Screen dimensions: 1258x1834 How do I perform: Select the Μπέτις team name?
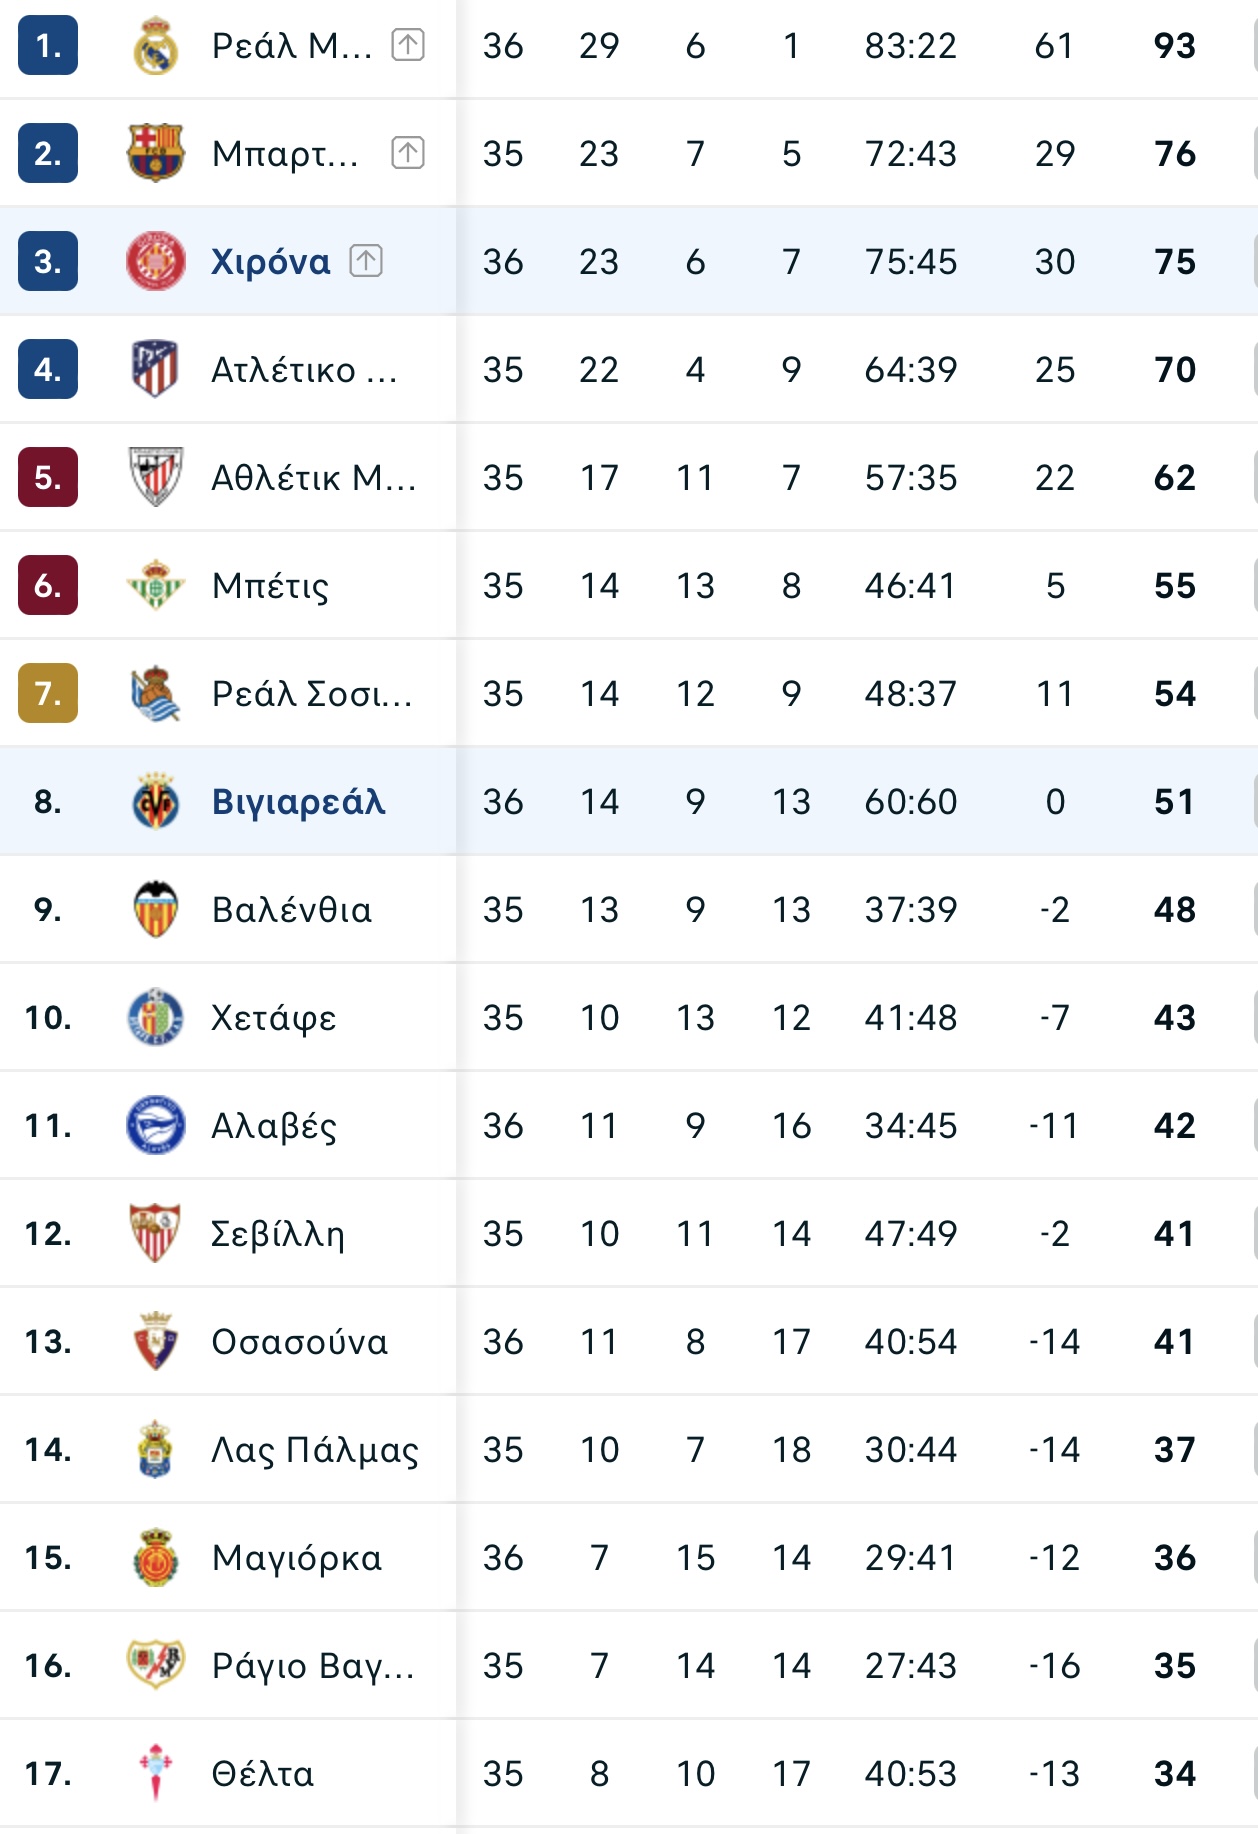[270, 586]
